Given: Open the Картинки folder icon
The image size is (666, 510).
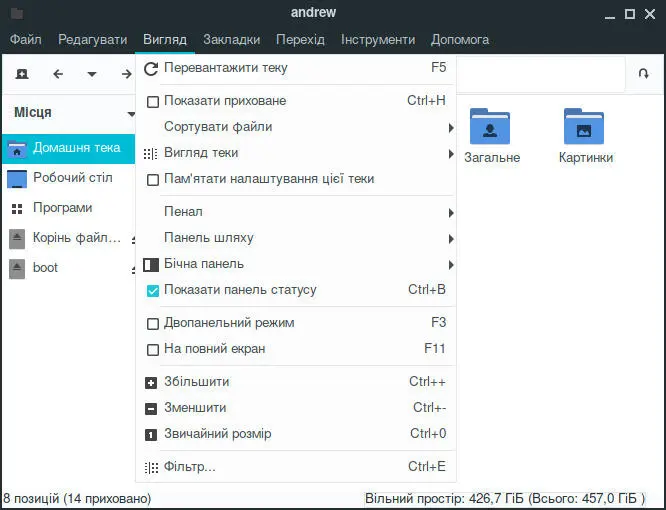Looking at the screenshot, I should tap(584, 127).
